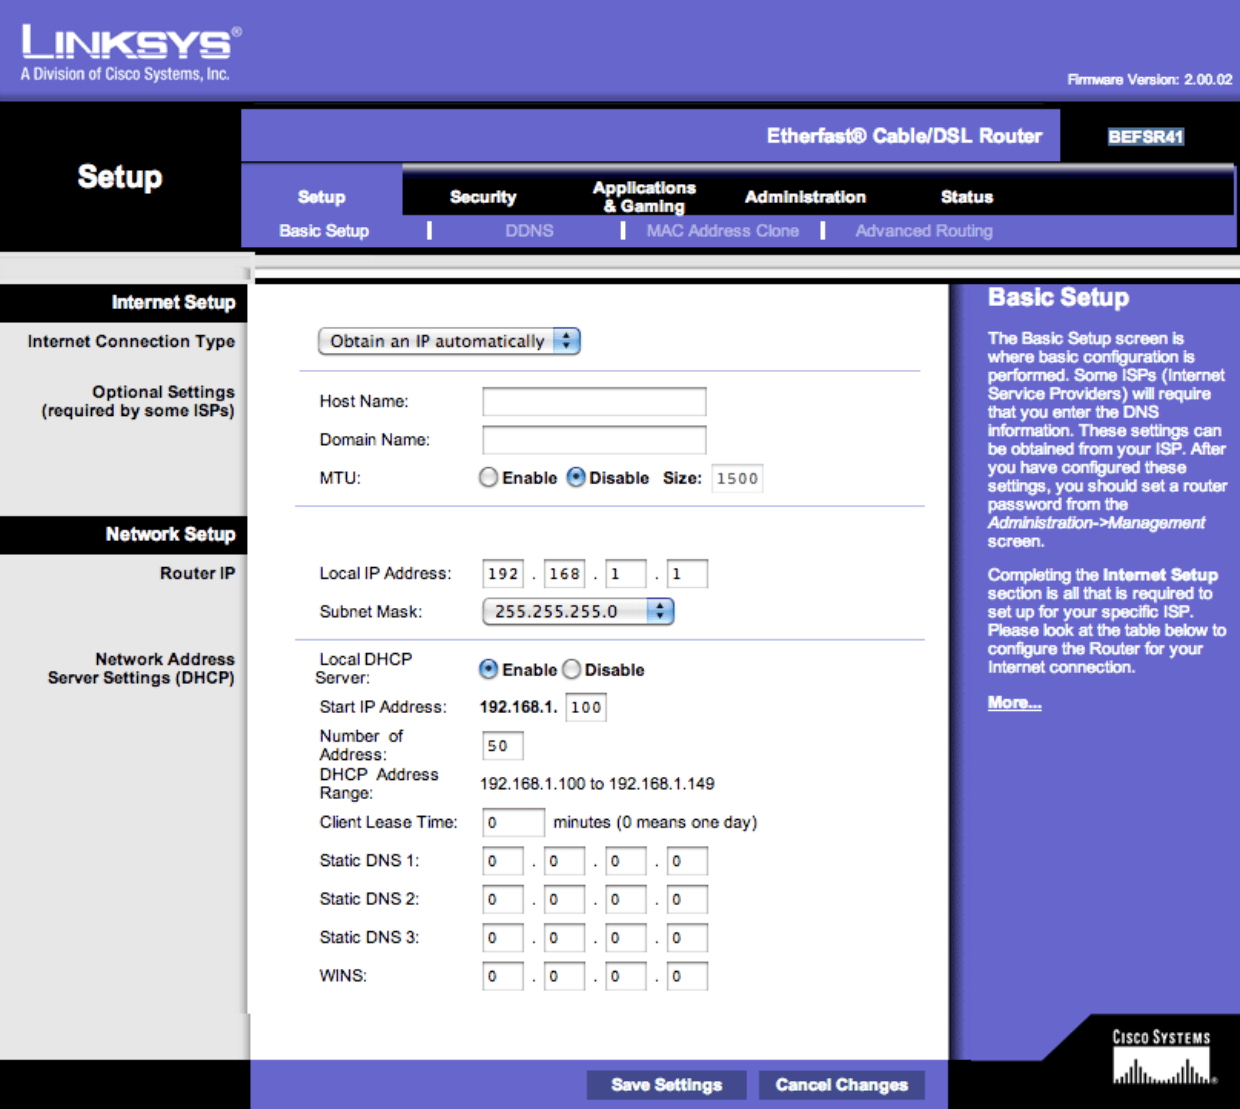Switch to the Security tab

[x=483, y=197]
